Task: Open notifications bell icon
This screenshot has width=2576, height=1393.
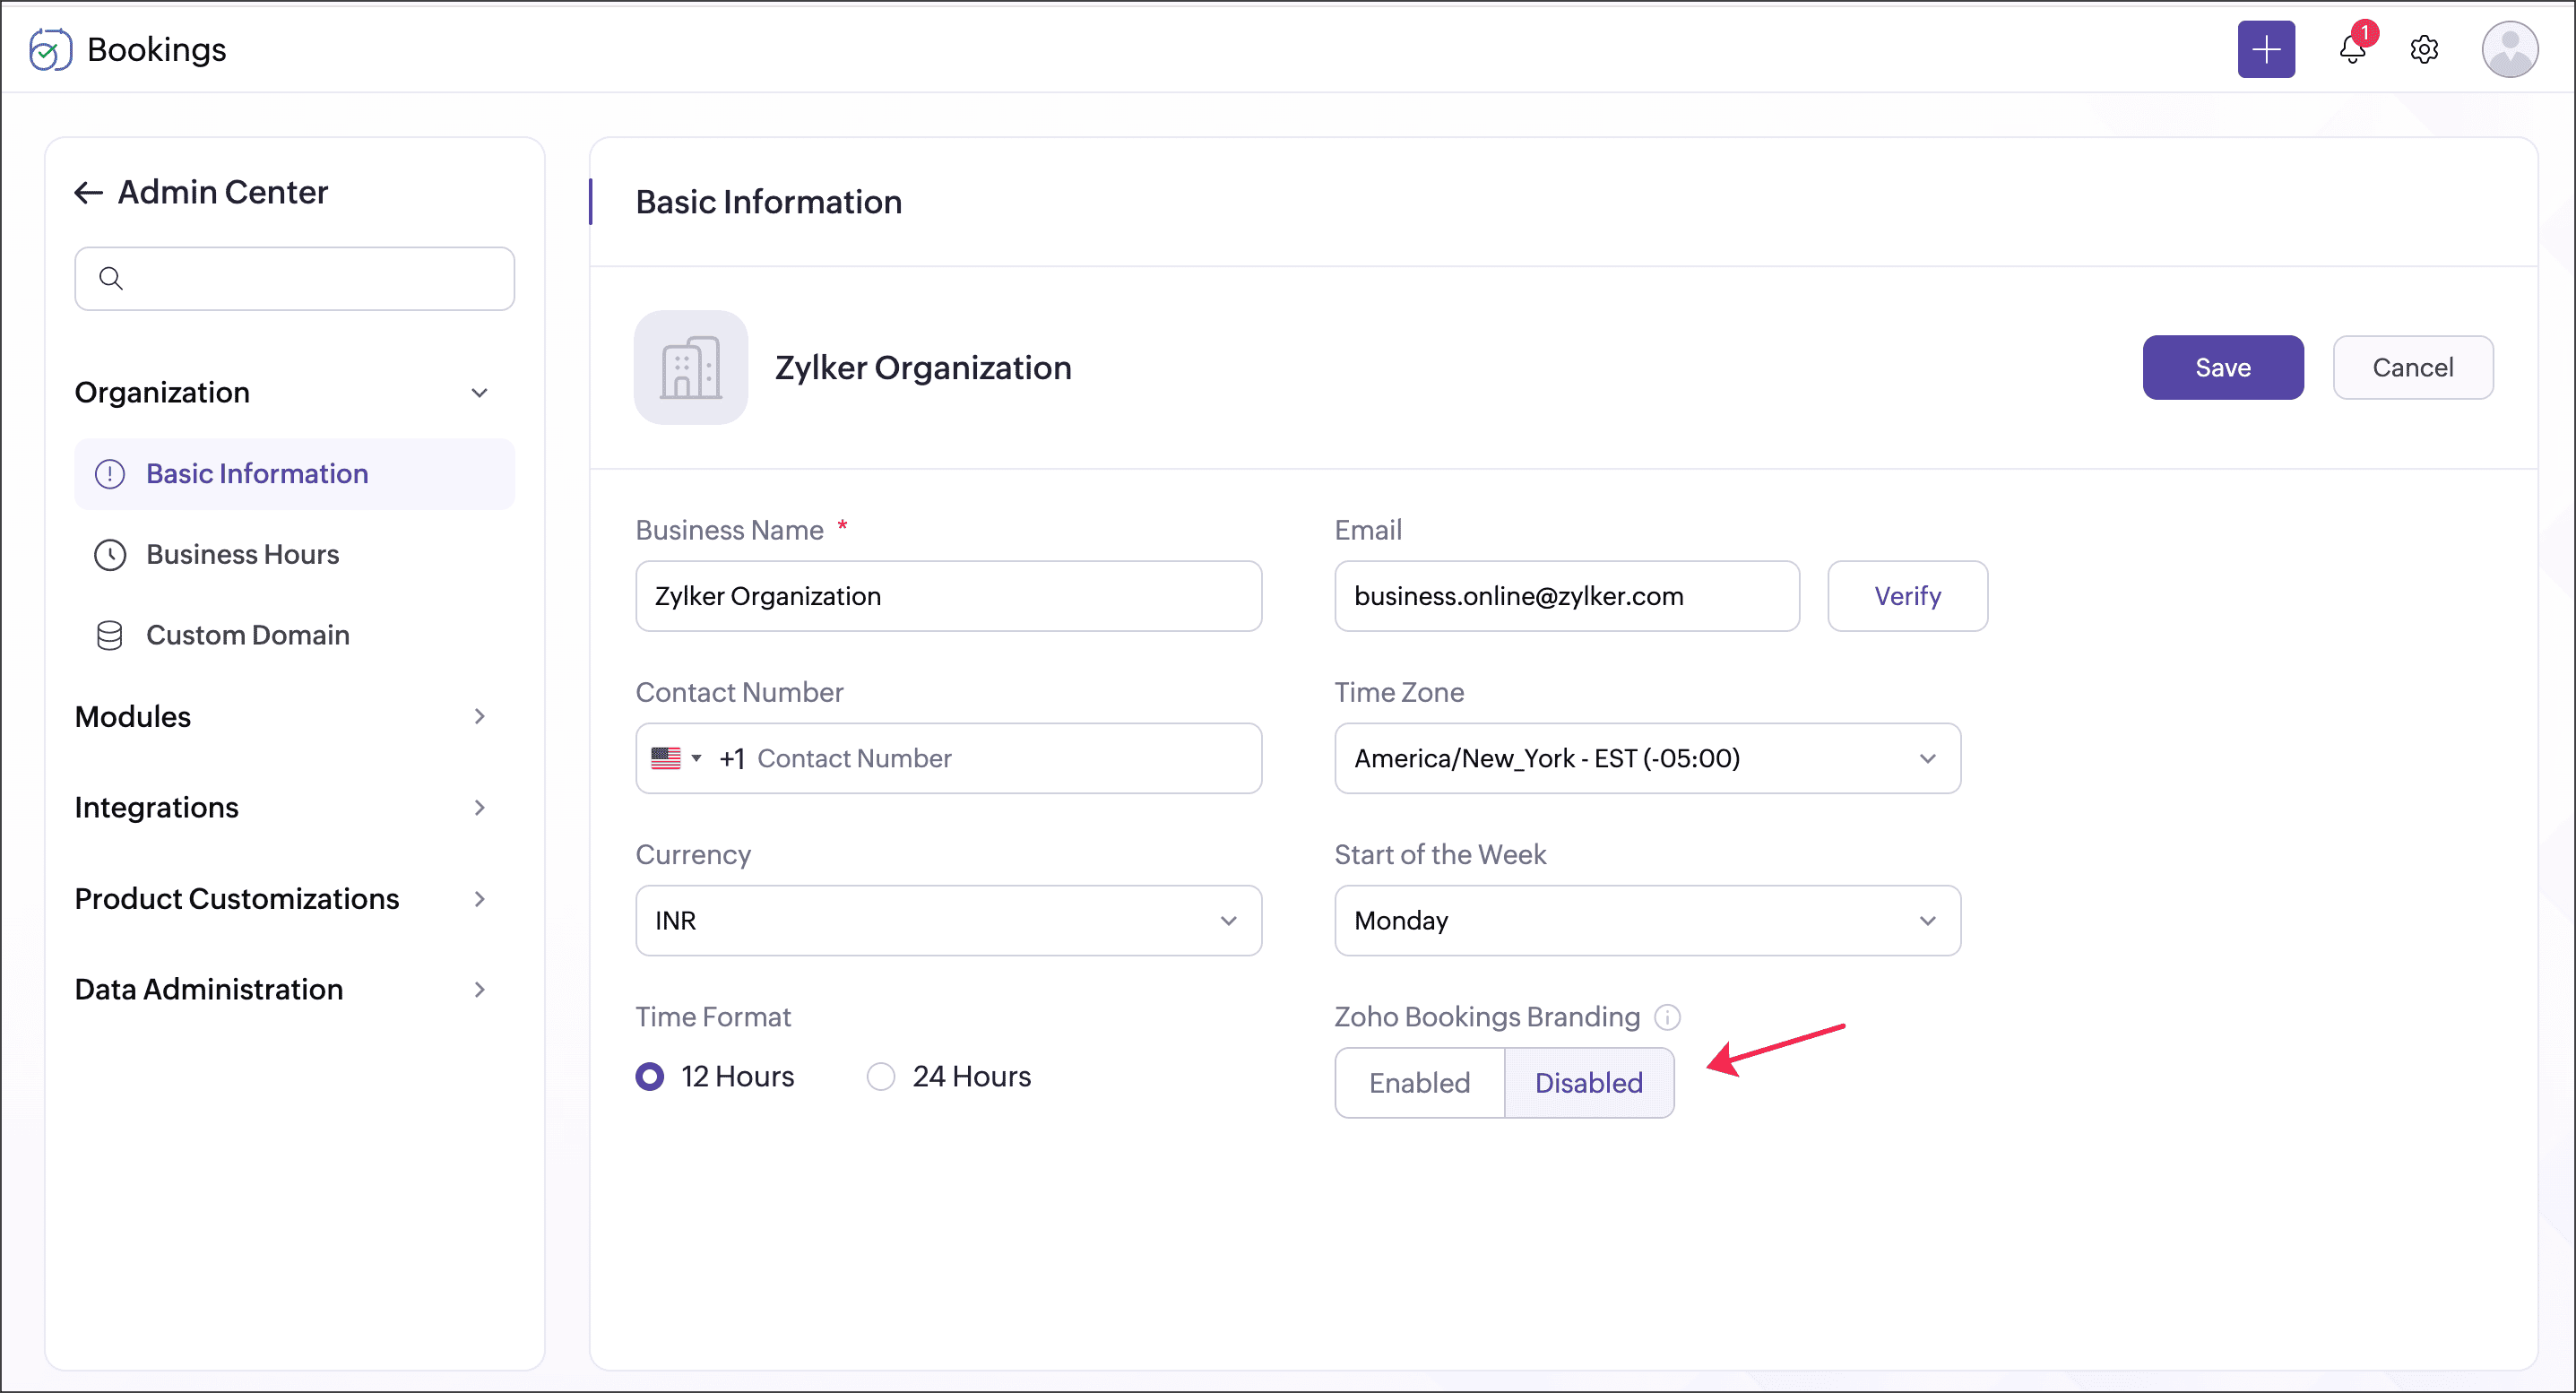Action: click(x=2351, y=49)
